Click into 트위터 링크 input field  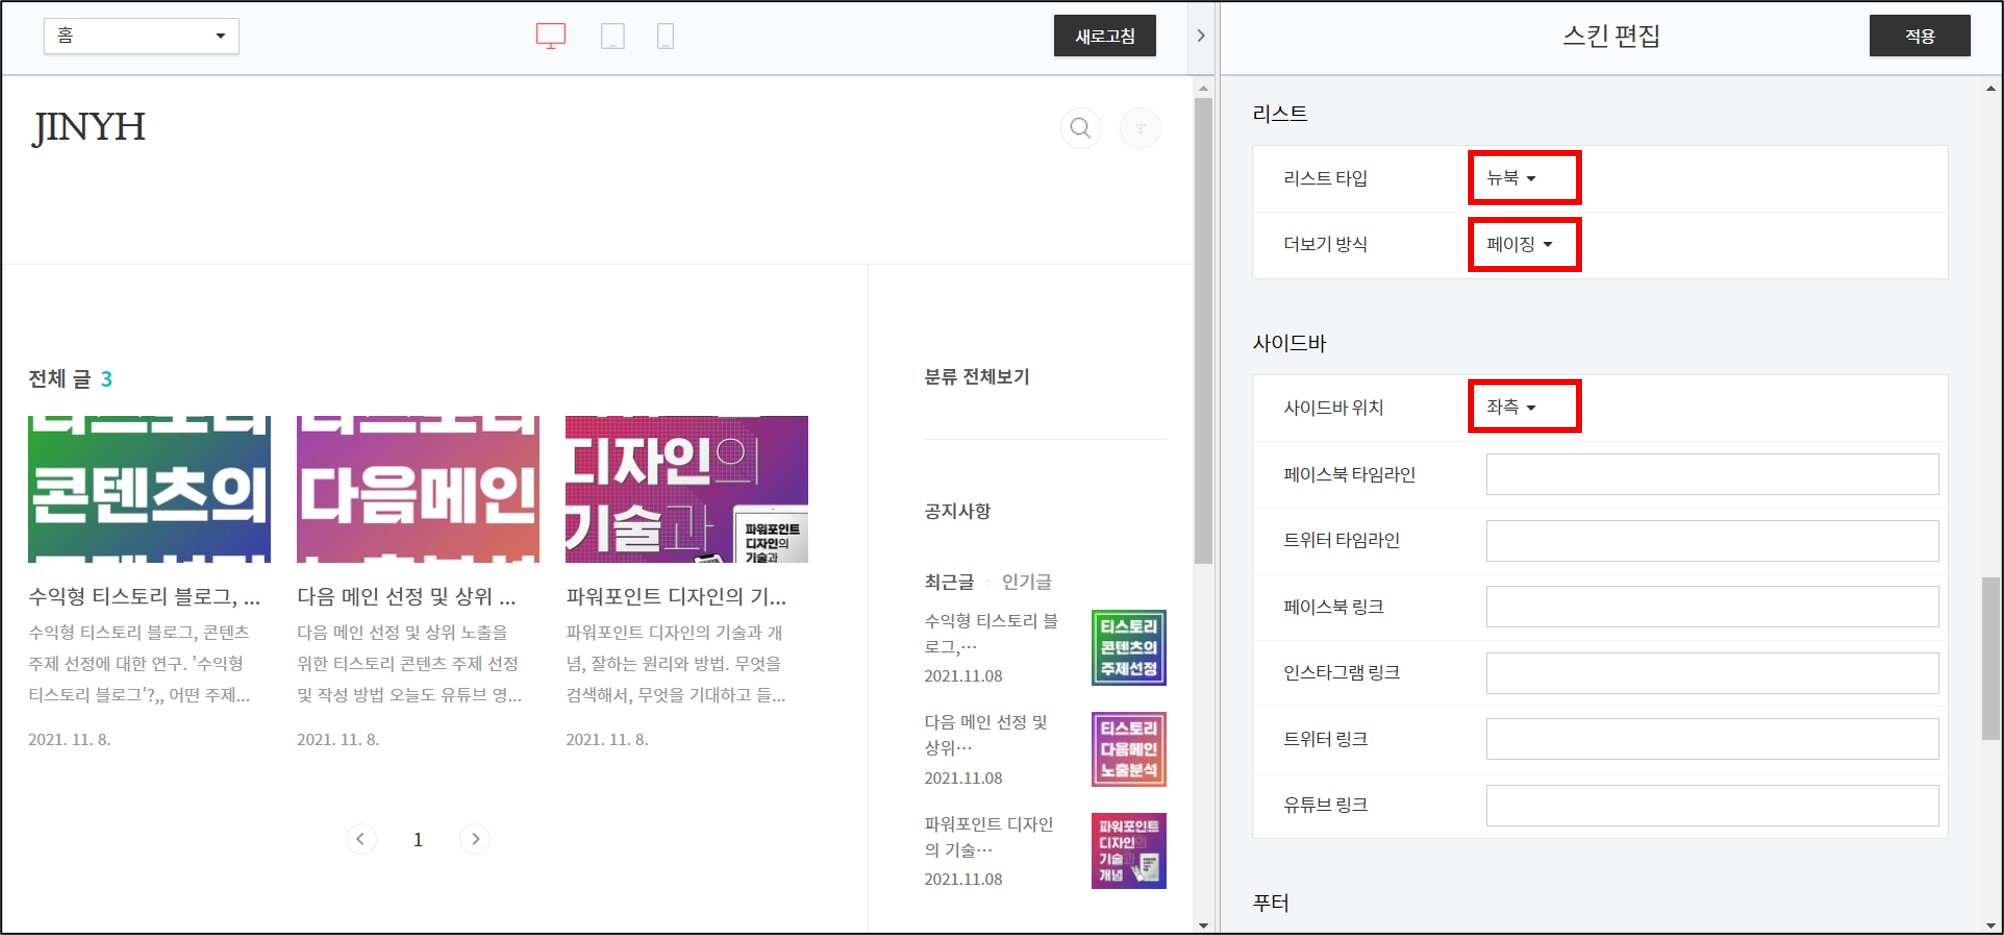pyautogui.click(x=1712, y=739)
